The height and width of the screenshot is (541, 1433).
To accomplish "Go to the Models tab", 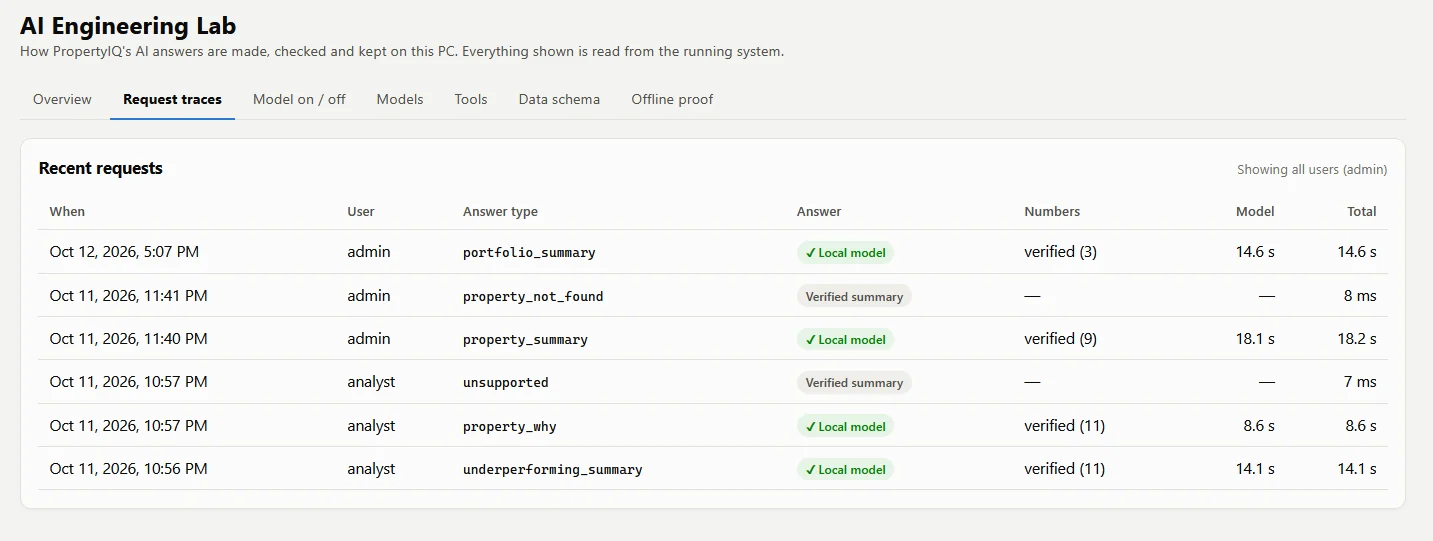I will click(400, 99).
